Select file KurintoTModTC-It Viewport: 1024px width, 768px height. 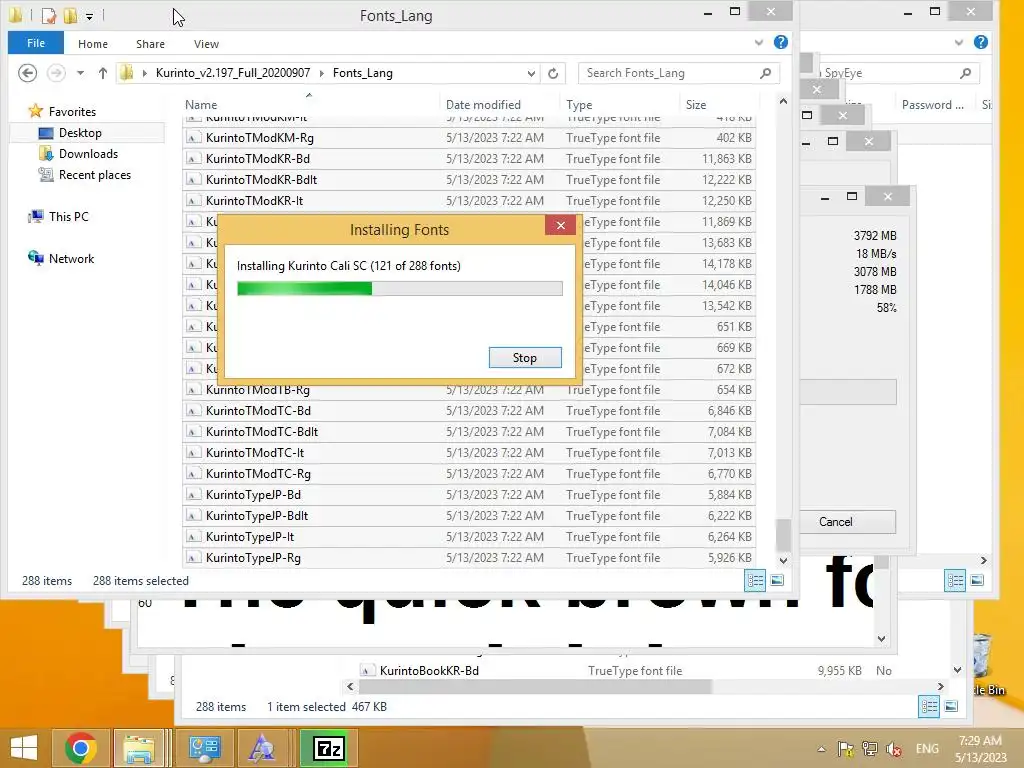click(x=469, y=453)
